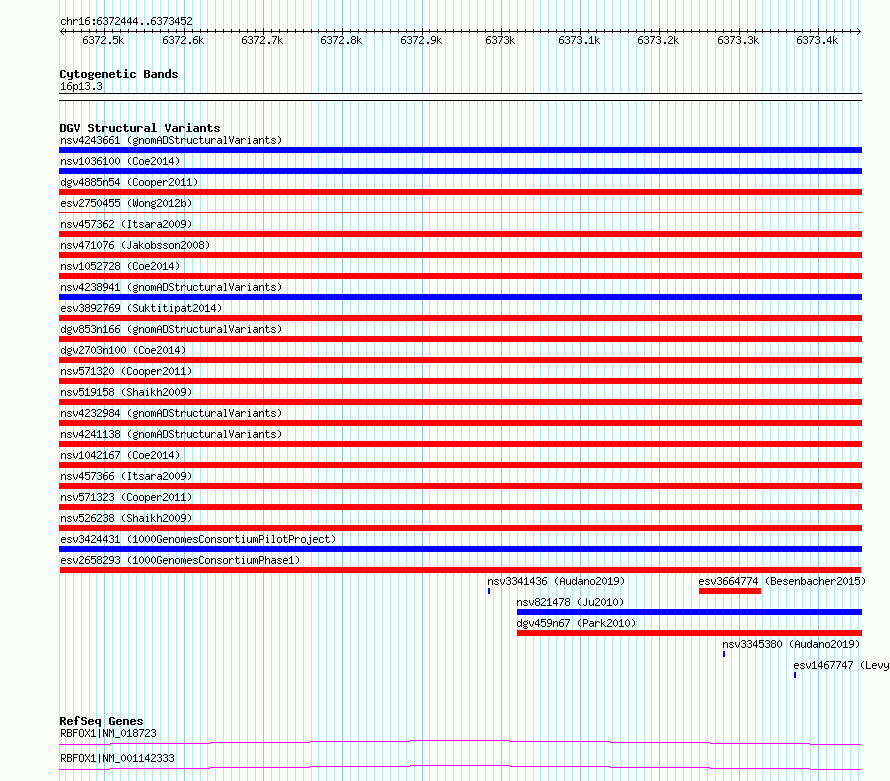Select the nsv821478 Ju2010 blue bar

click(689, 612)
